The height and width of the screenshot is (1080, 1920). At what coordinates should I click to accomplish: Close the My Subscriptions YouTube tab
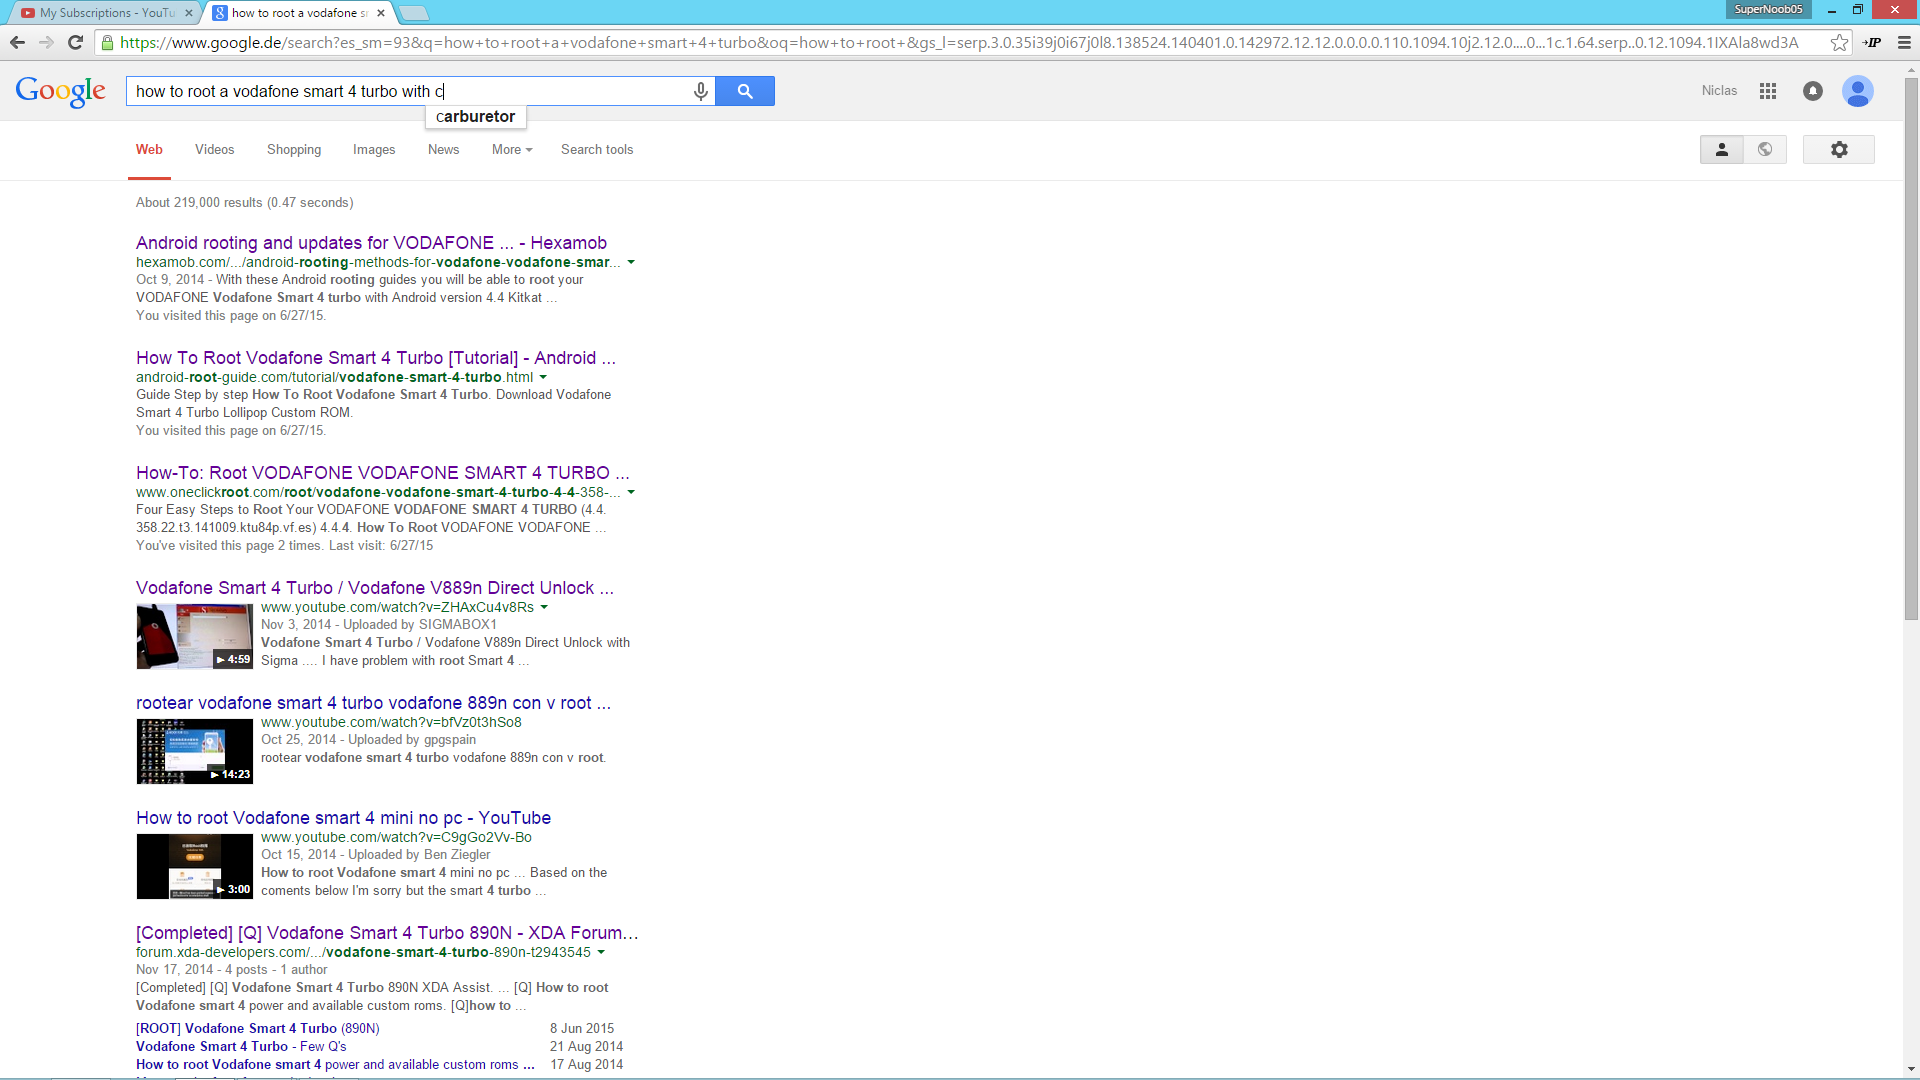189,13
